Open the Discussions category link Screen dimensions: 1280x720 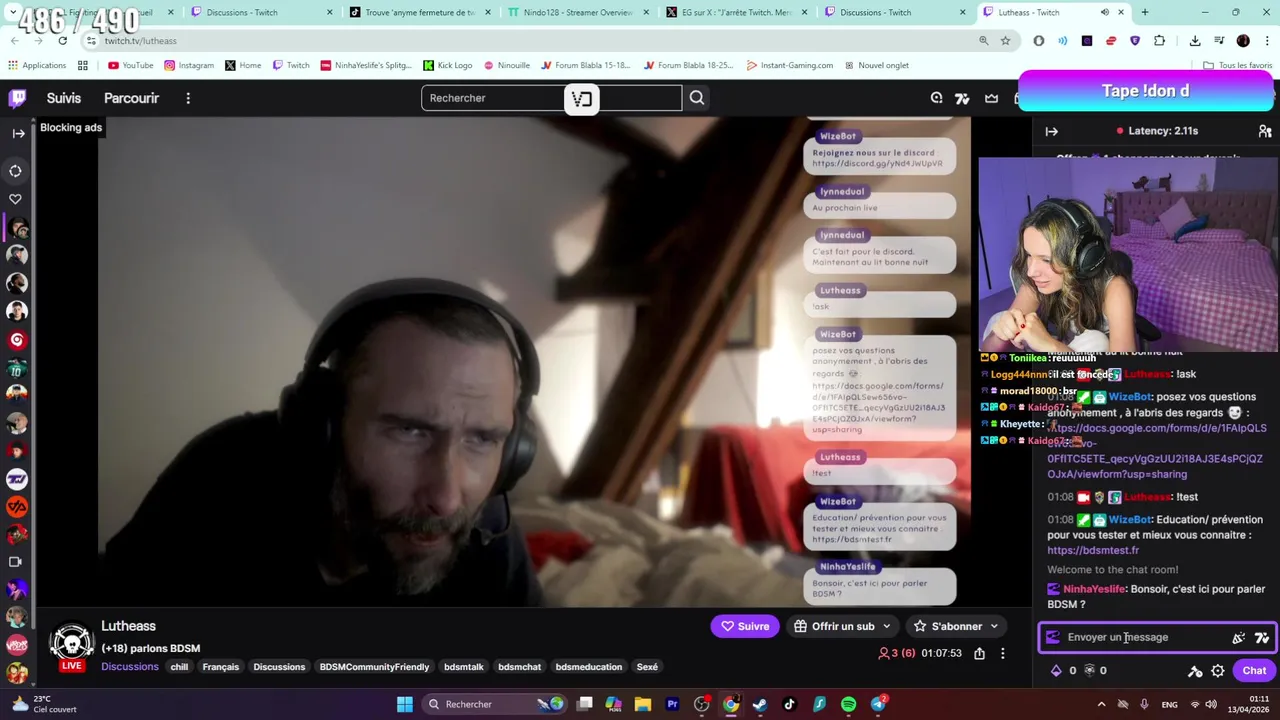(x=130, y=667)
